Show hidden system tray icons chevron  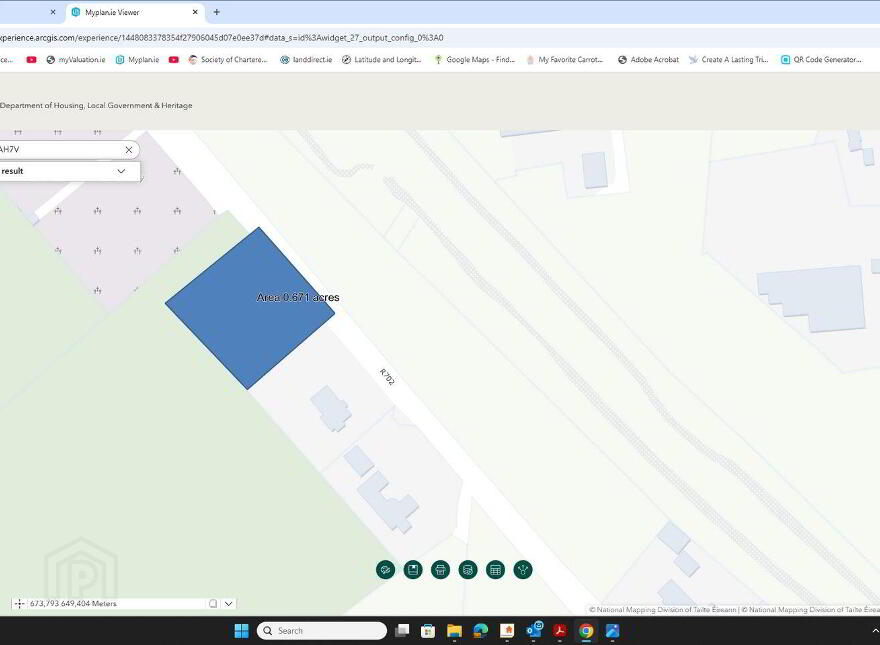coord(875,631)
